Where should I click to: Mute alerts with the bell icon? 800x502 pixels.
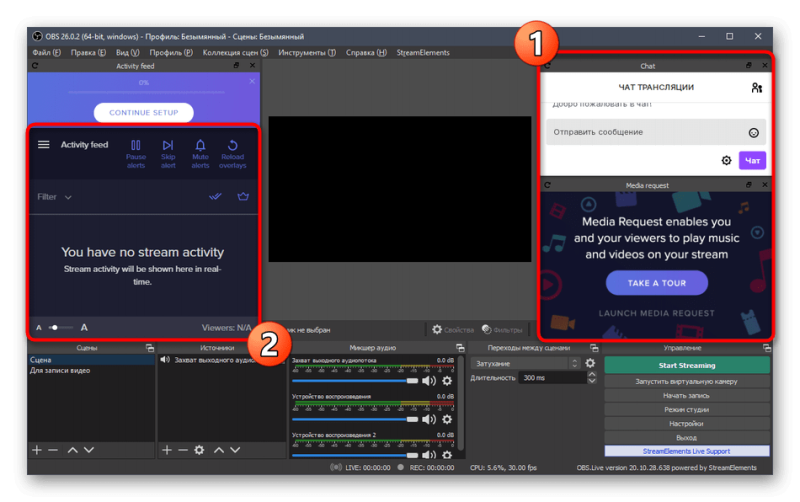click(x=201, y=154)
